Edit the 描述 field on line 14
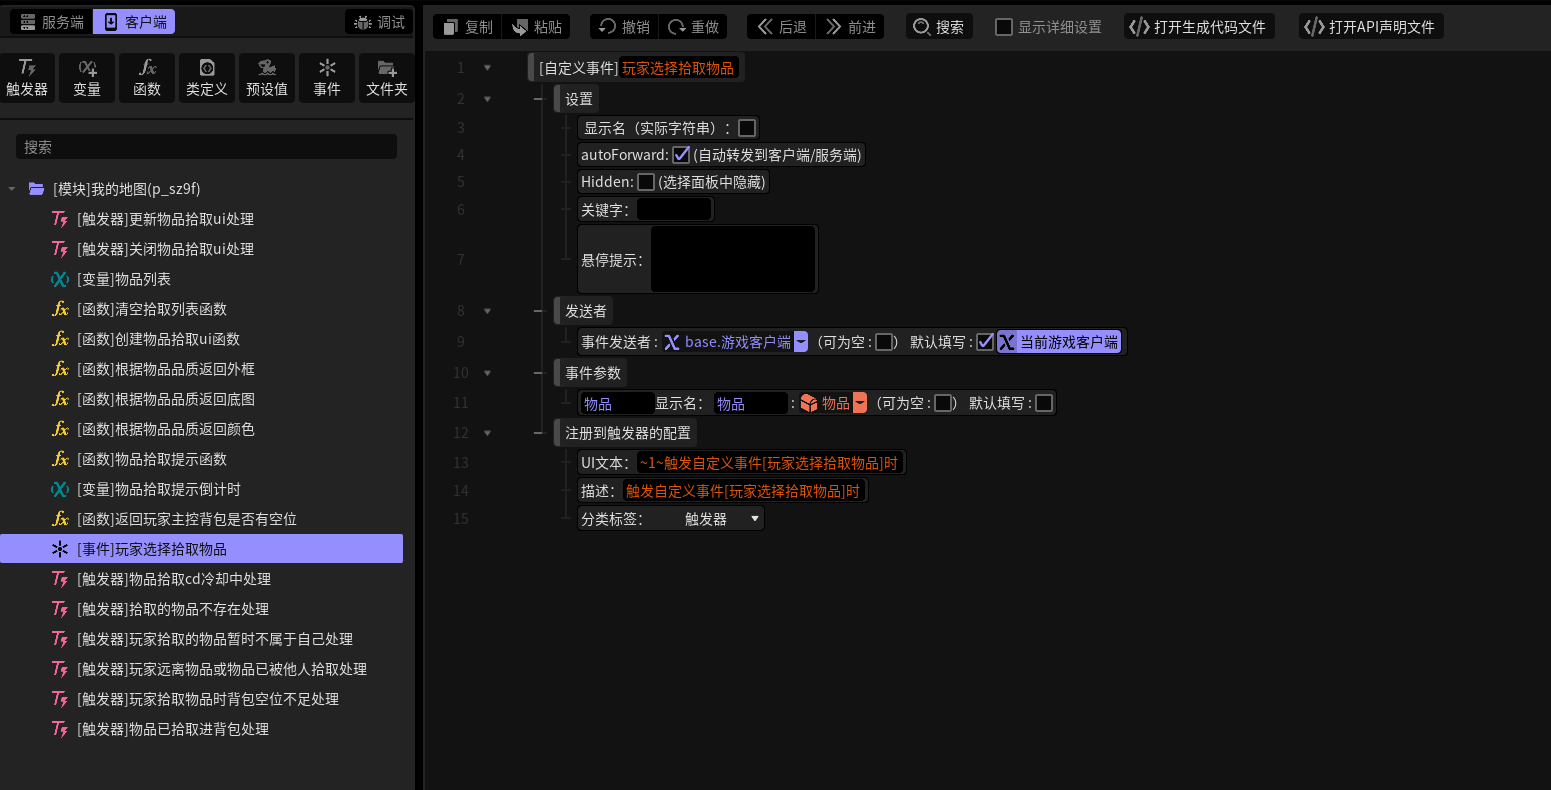The width and height of the screenshot is (1551, 790). pos(743,491)
